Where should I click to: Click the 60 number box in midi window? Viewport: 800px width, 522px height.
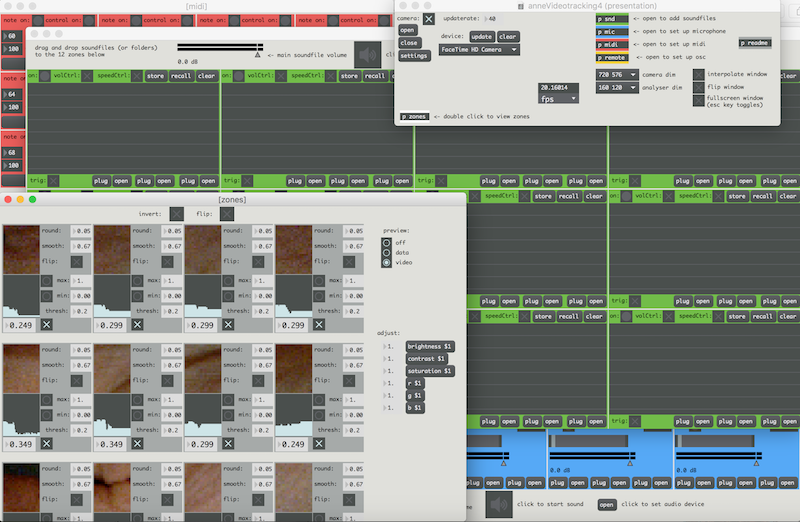click(x=13, y=36)
